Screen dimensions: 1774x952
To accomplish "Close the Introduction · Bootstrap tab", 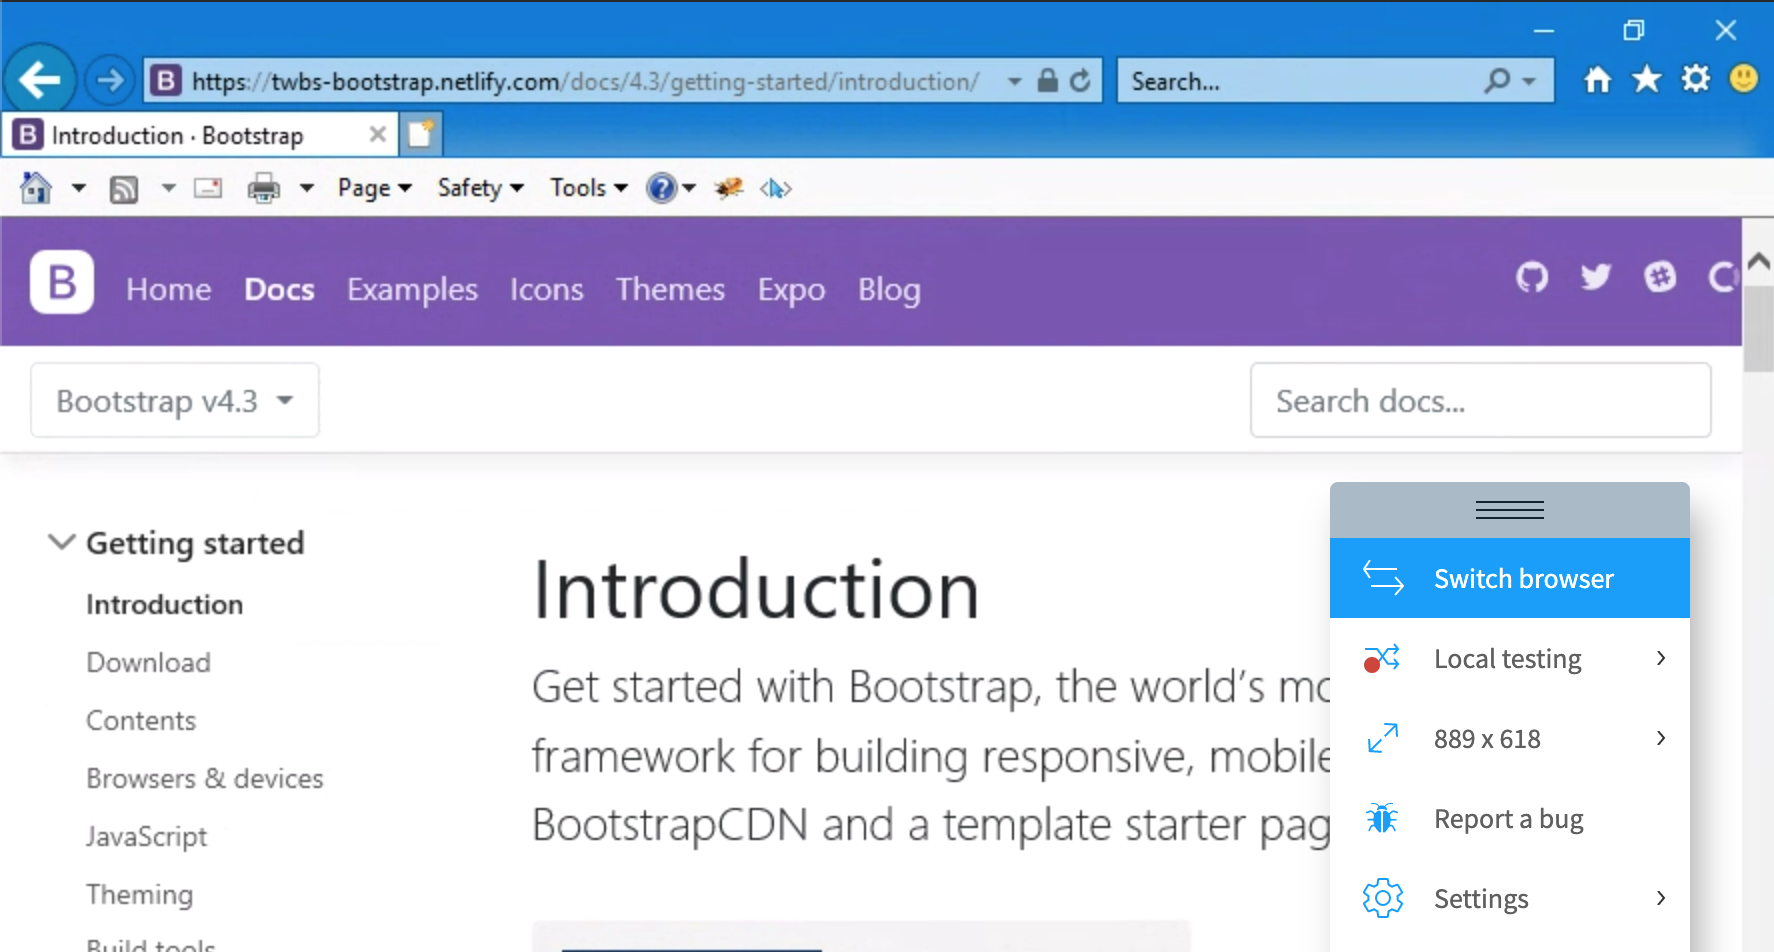I will pos(377,134).
